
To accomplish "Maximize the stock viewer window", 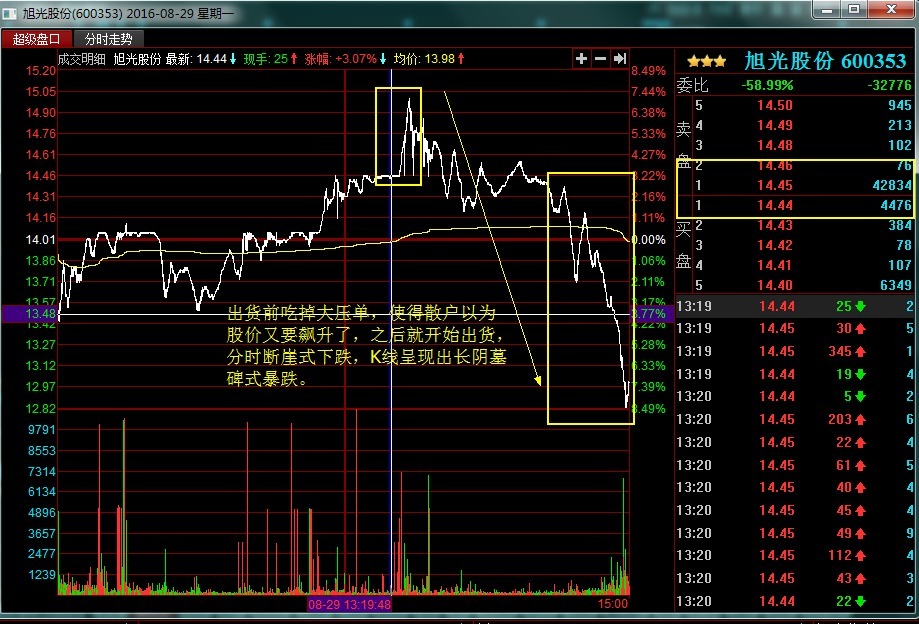I will coord(853,10).
